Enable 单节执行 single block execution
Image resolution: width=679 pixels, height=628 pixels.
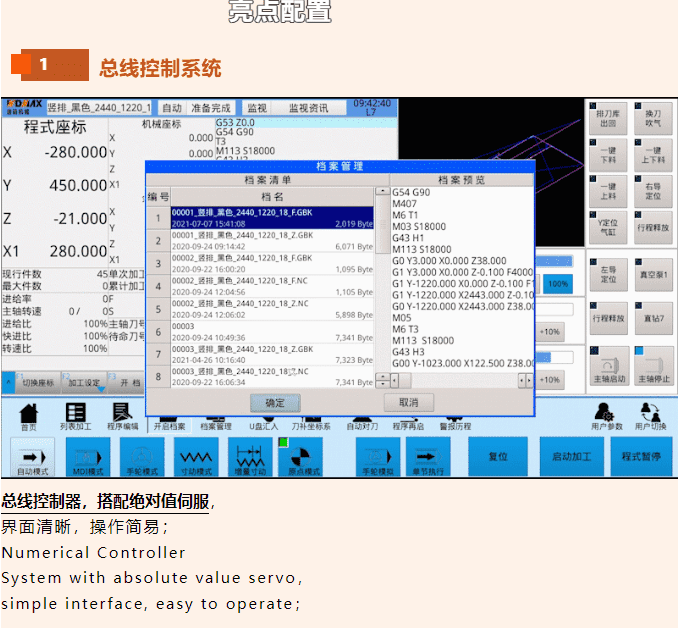coord(428,457)
